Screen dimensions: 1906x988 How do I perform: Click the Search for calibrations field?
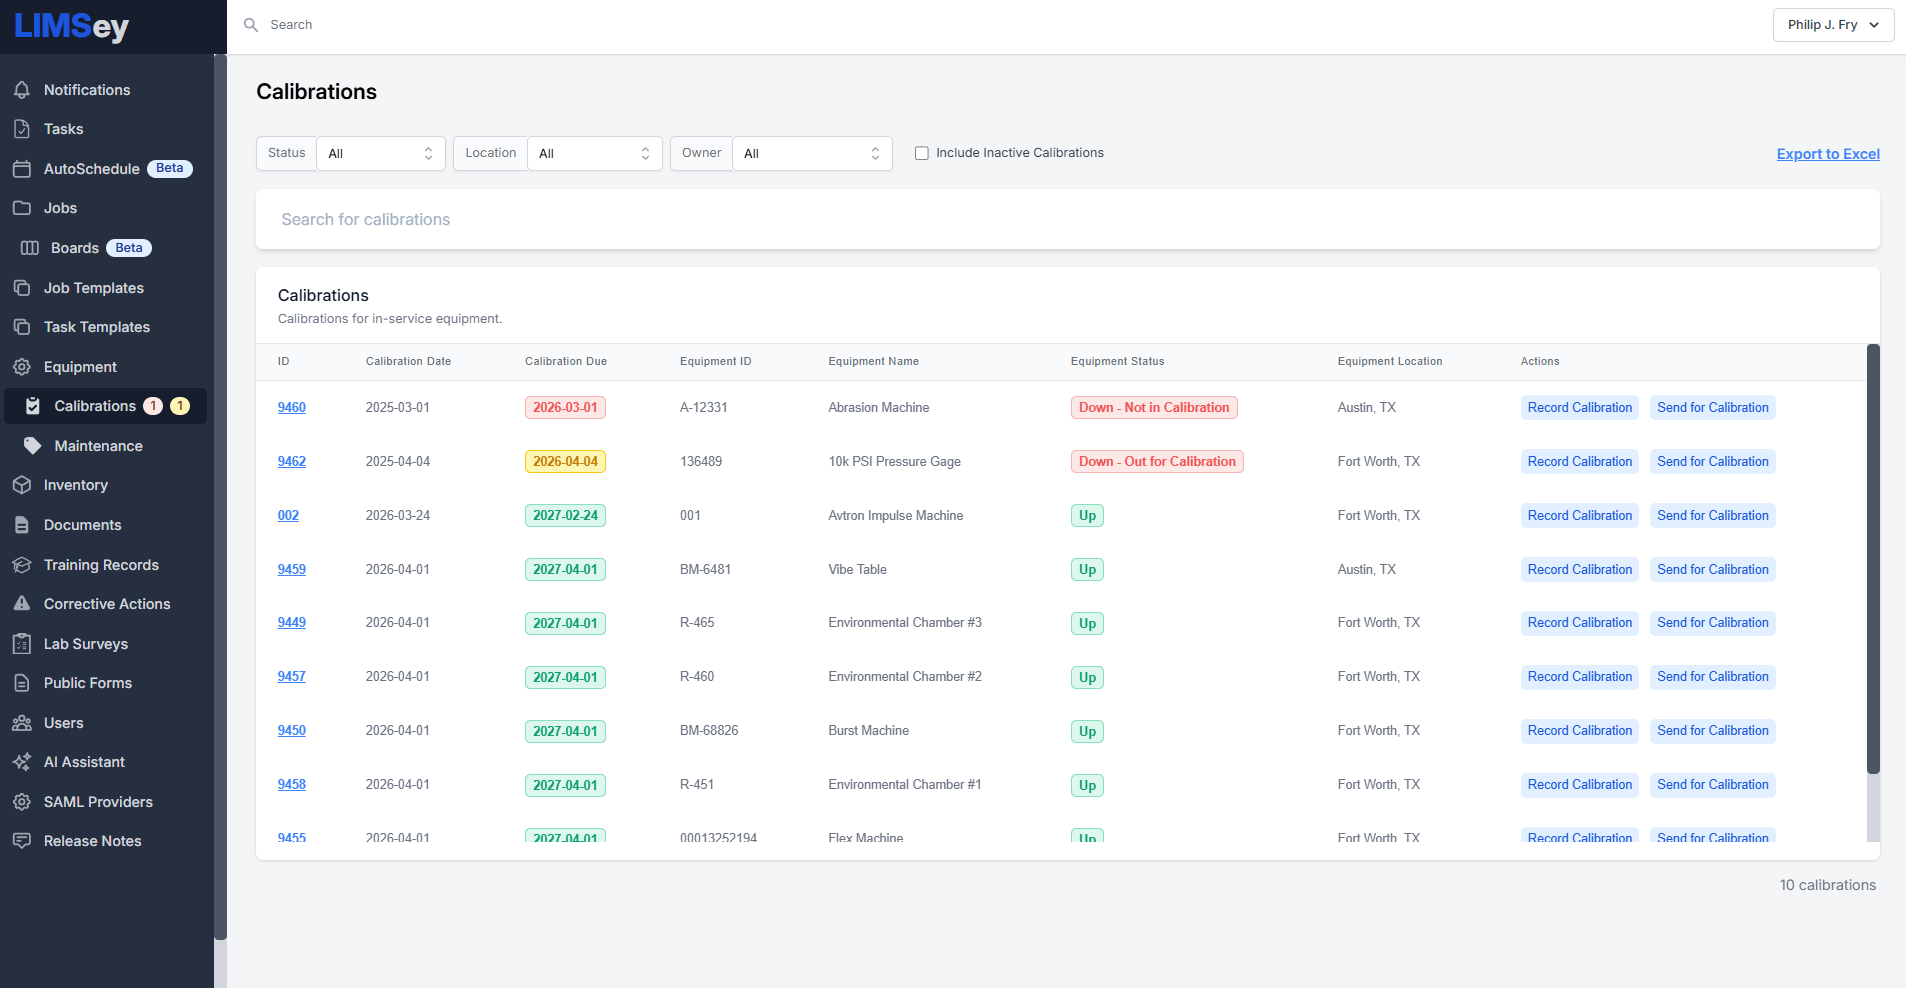pos(1067,220)
